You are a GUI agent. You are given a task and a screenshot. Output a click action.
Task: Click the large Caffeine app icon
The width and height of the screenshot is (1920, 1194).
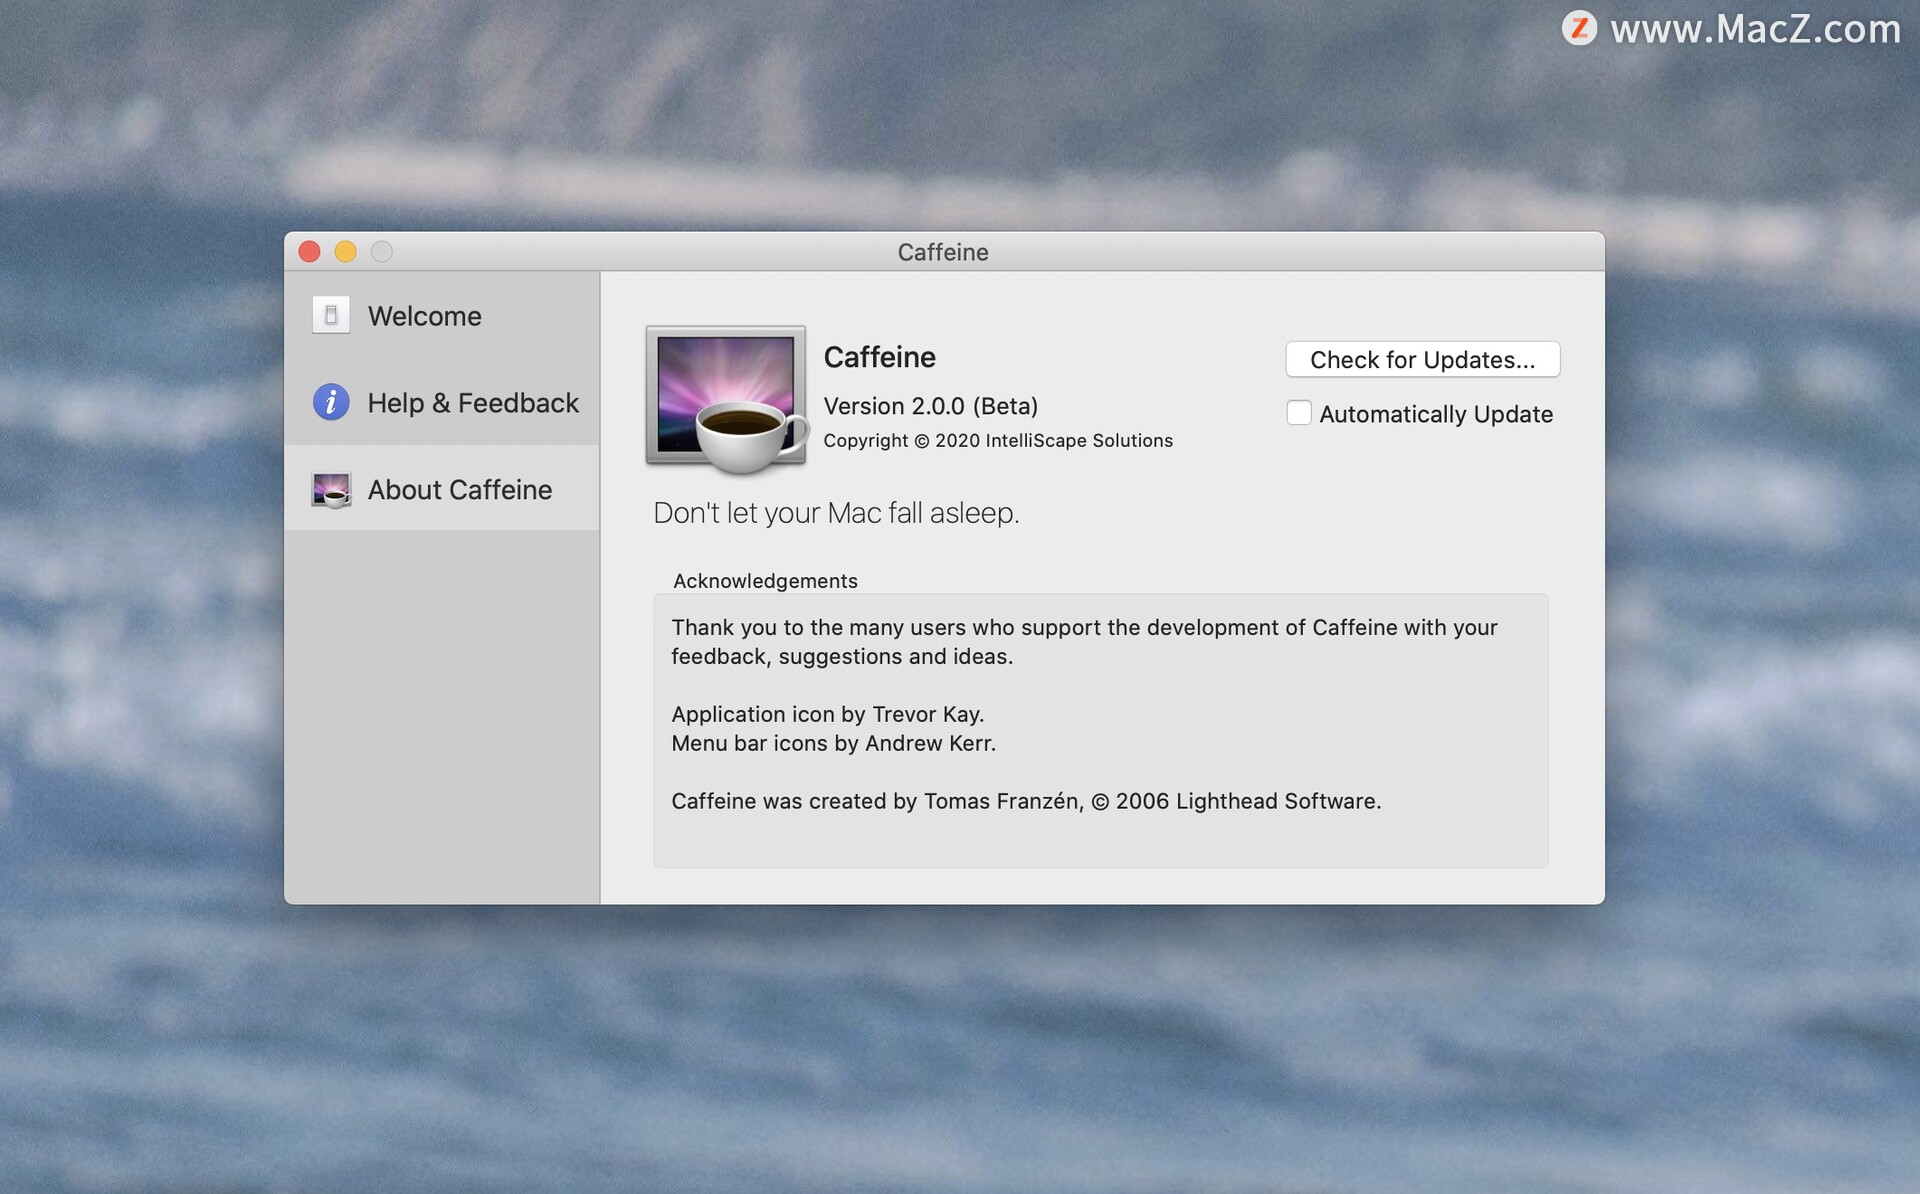[727, 399]
